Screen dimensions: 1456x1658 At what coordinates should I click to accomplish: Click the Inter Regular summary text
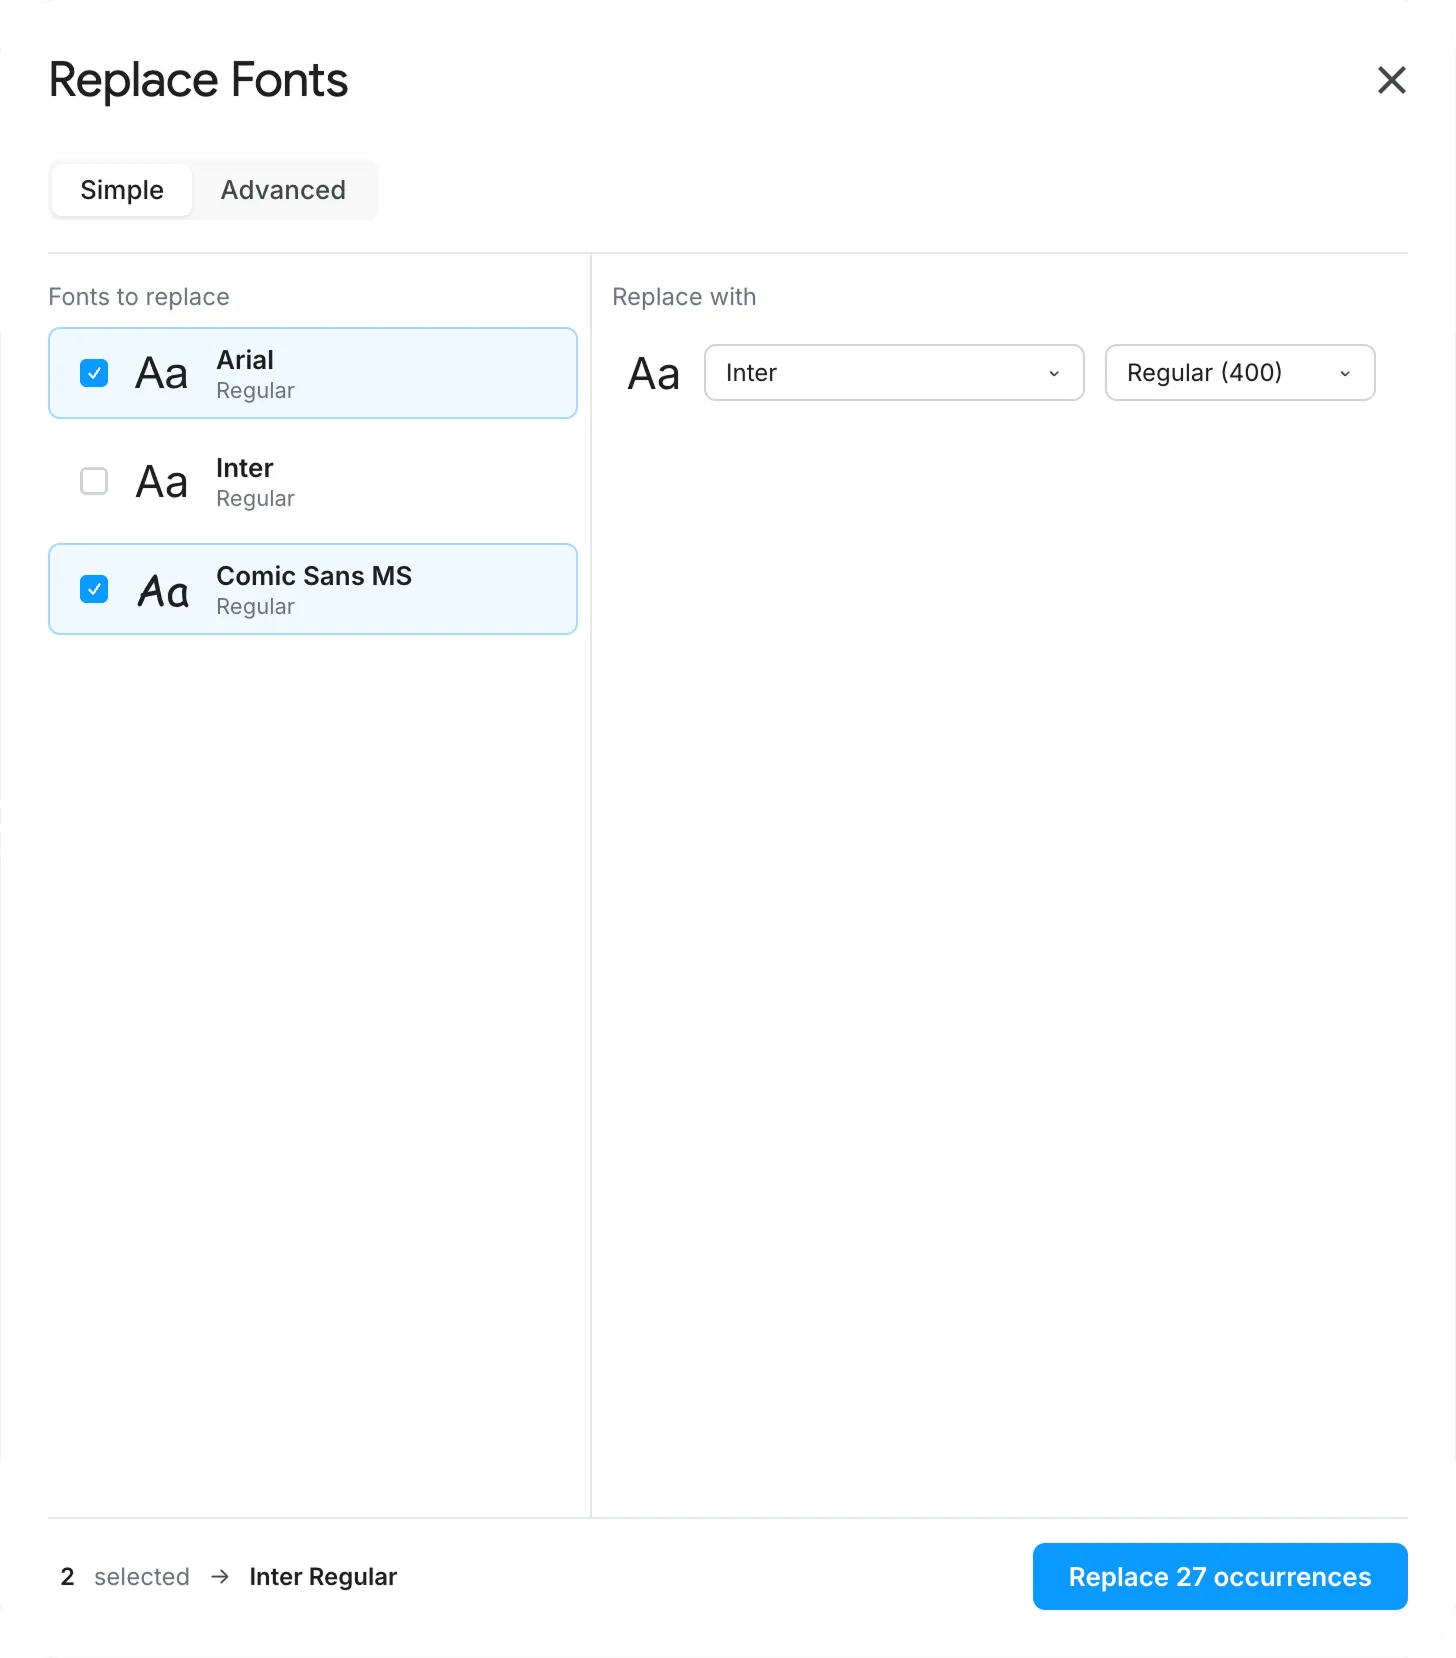[323, 1577]
